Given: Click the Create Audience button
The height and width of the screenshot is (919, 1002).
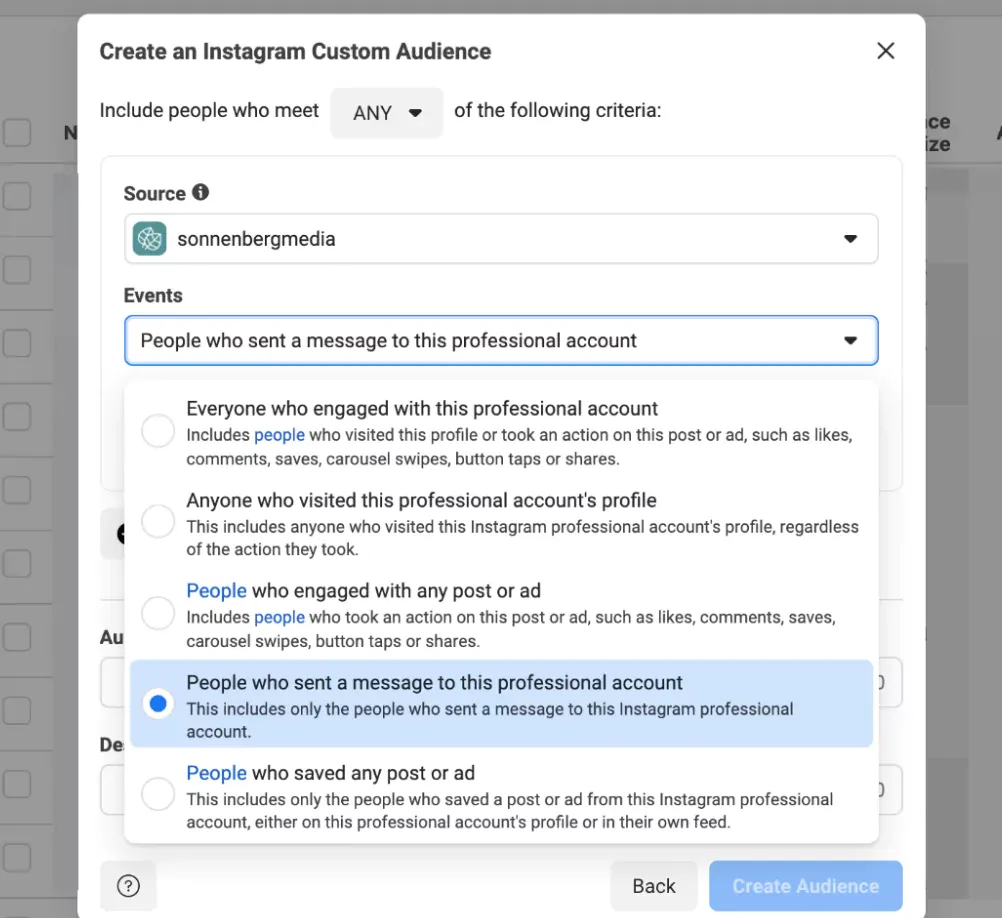Looking at the screenshot, I should click(806, 886).
